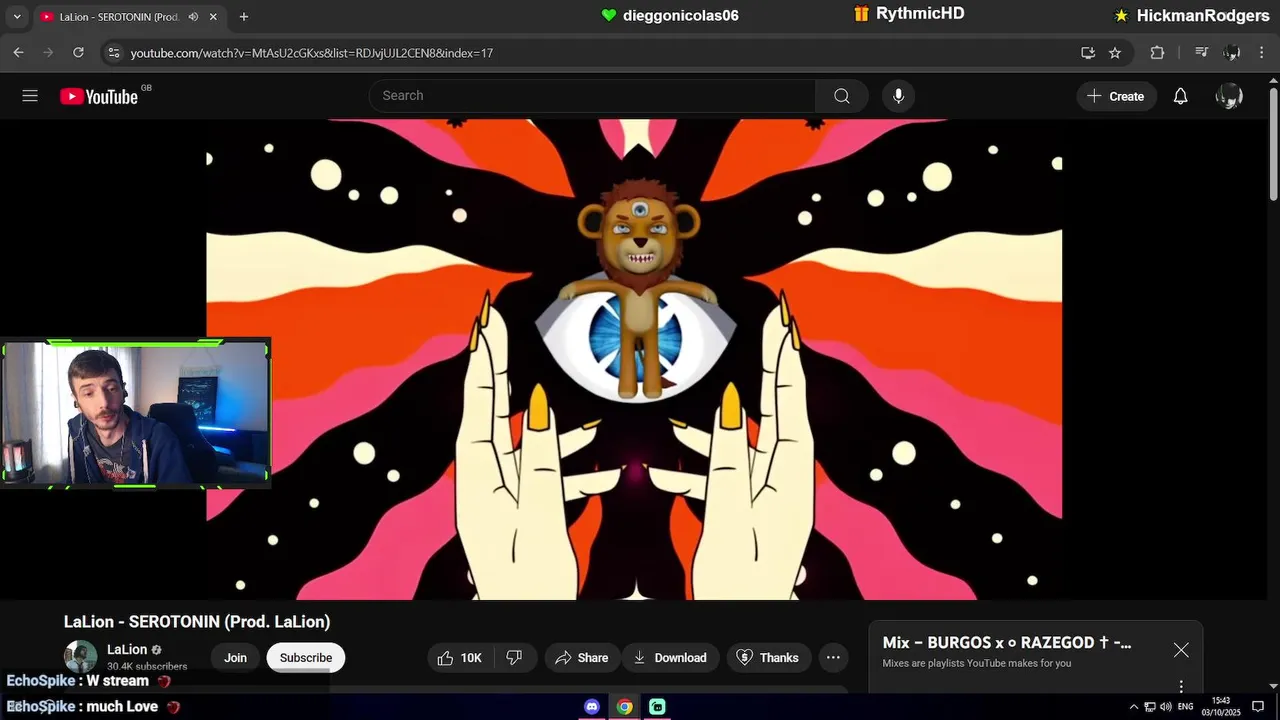Like the video with 10K likes
Viewport: 1280px width, 720px height.
click(459, 658)
